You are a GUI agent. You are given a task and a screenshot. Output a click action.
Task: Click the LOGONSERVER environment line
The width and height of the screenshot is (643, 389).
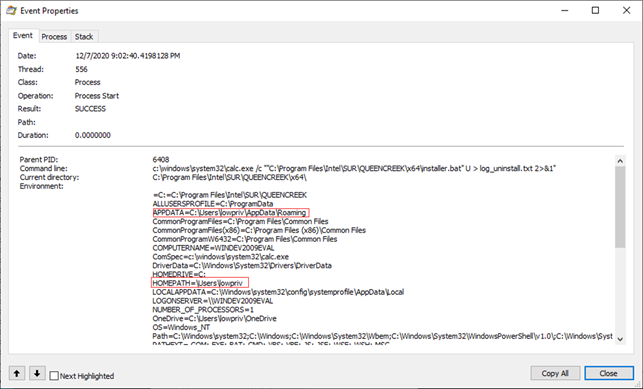(x=213, y=301)
